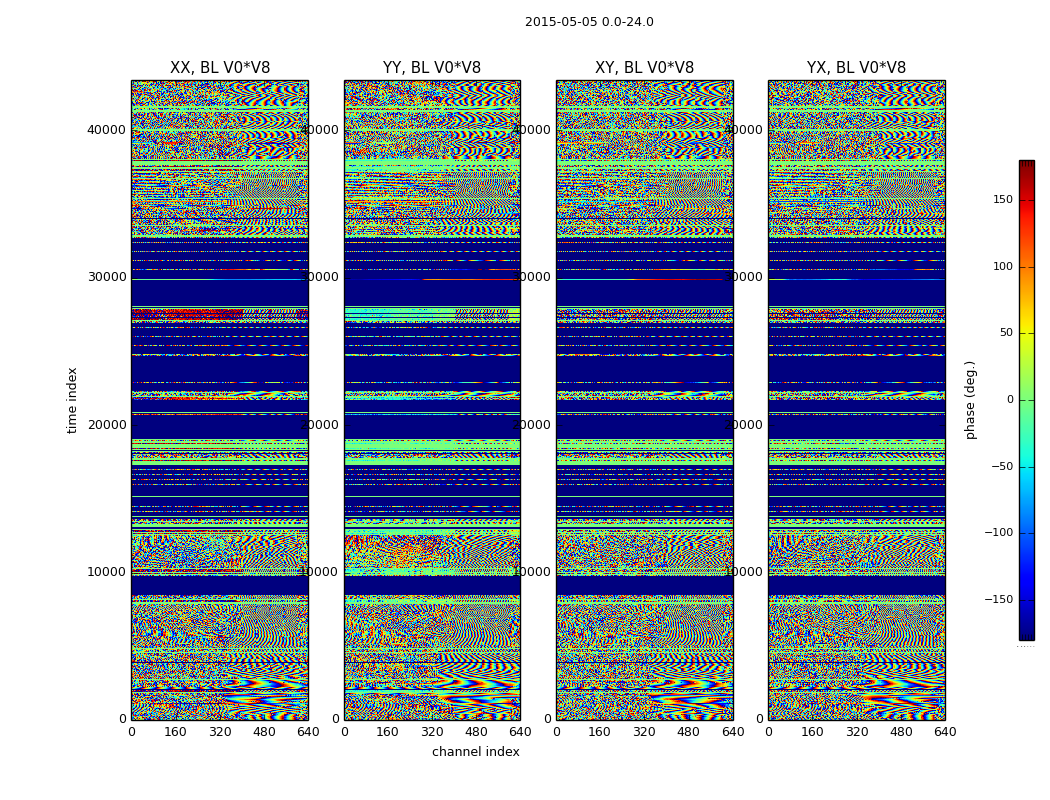Click the YX, BL V0*V8 subplot title

(x=856, y=68)
